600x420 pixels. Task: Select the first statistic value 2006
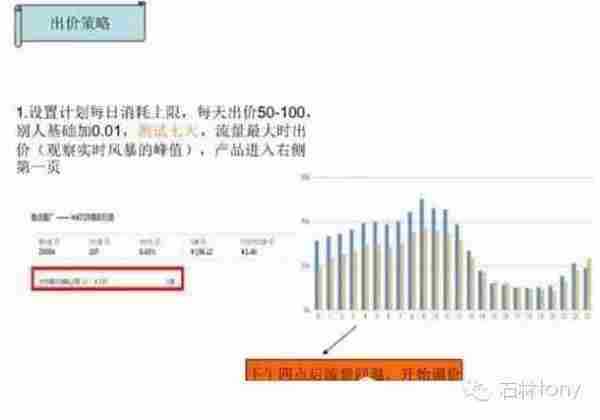point(44,254)
